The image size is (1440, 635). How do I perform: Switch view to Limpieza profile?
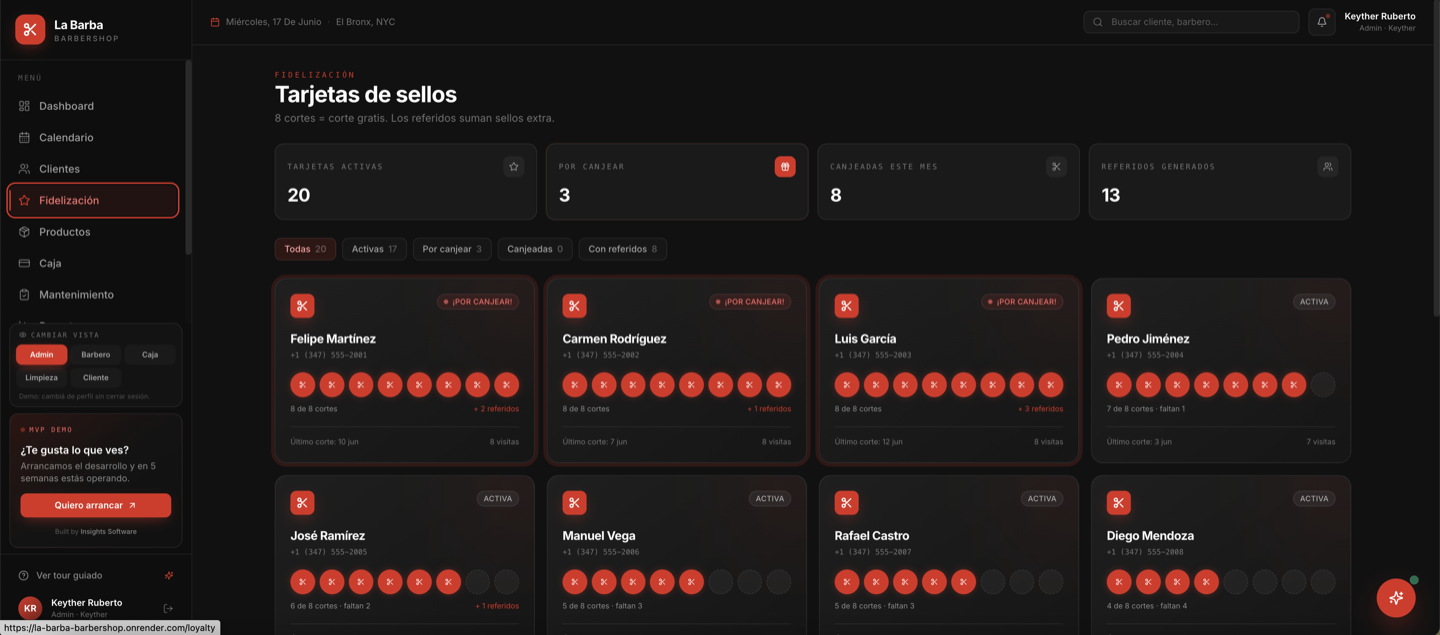pos(42,378)
